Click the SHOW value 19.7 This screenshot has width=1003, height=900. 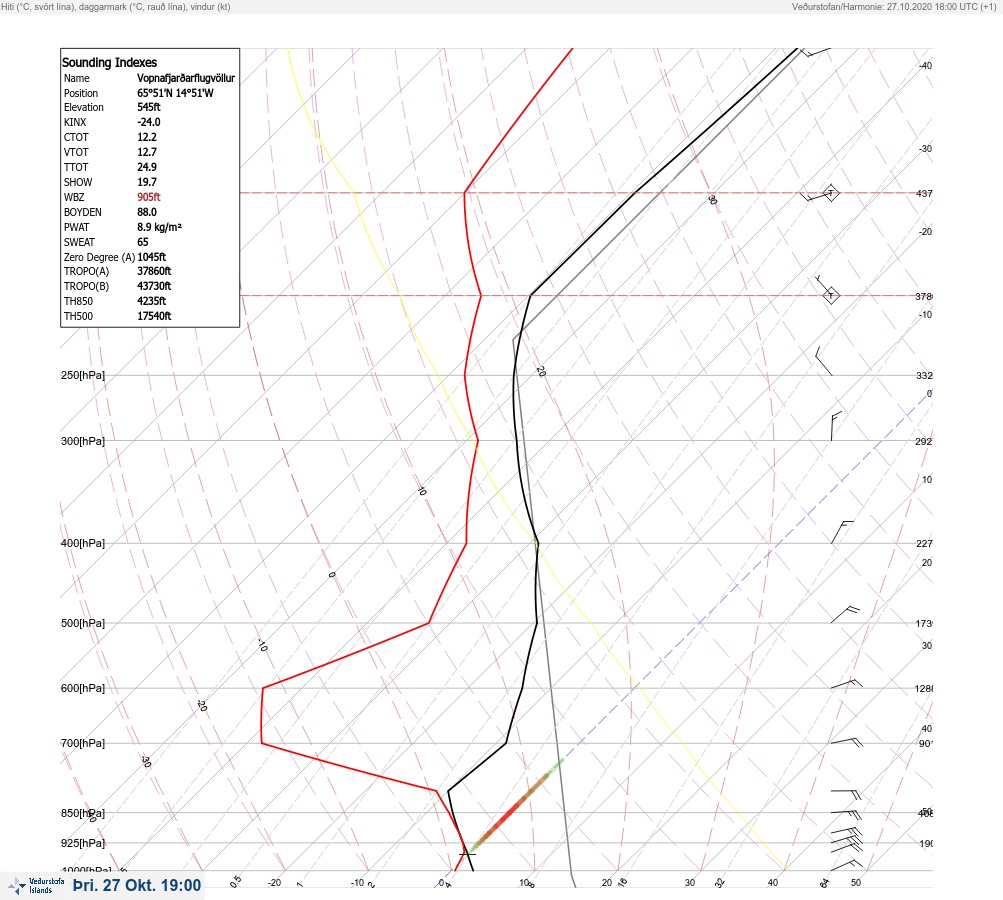pos(146,182)
